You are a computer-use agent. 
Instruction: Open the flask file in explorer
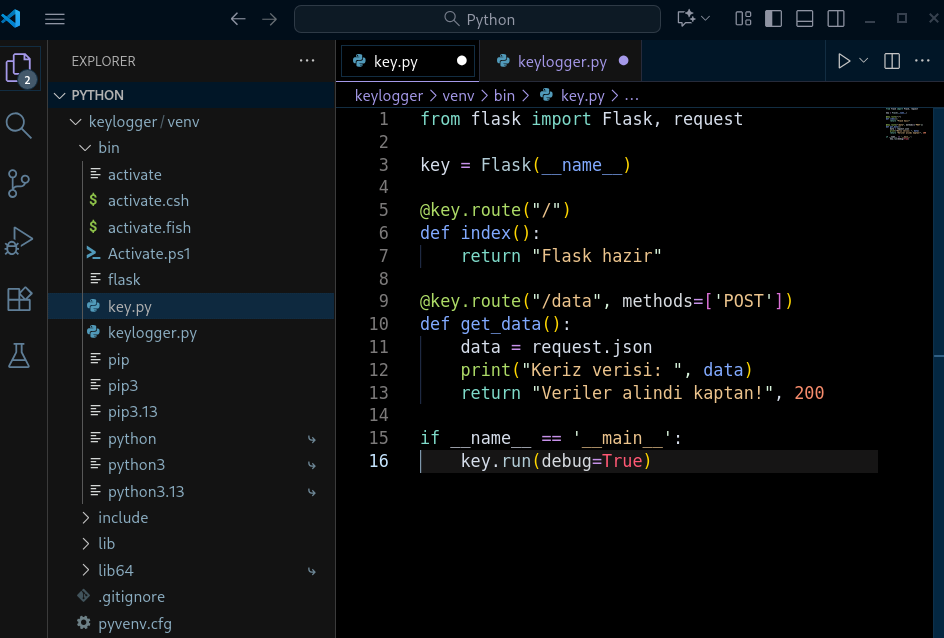191,280
